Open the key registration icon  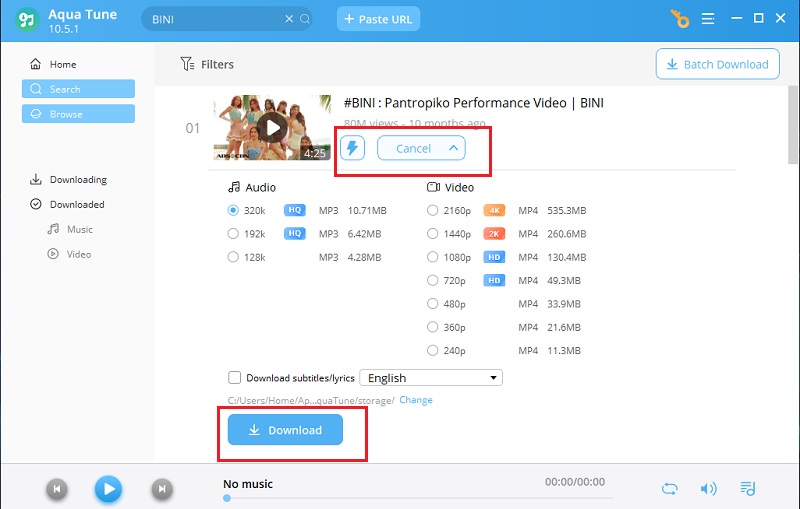click(679, 19)
